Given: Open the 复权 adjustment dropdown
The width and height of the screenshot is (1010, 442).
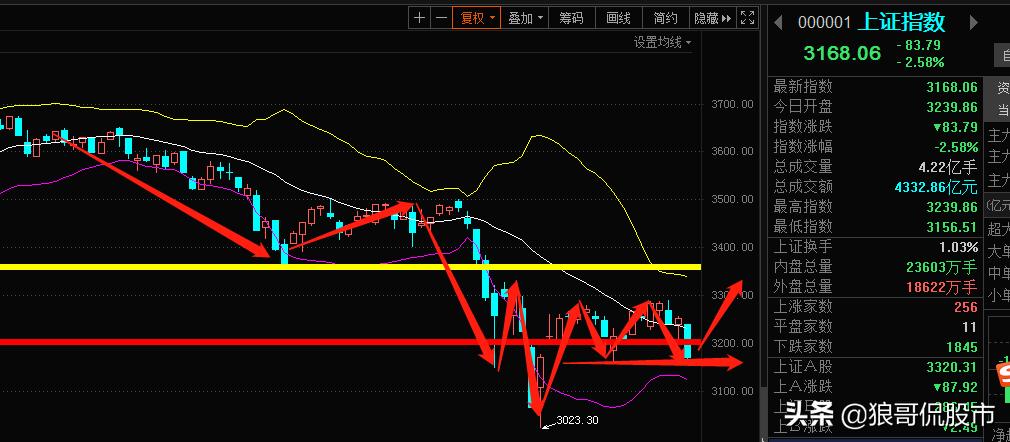Looking at the screenshot, I should pyautogui.click(x=476, y=18).
